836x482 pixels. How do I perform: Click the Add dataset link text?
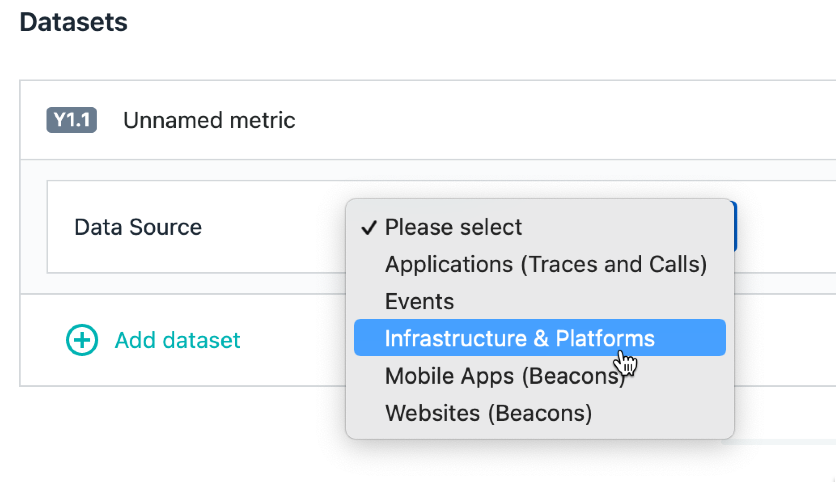coord(177,341)
